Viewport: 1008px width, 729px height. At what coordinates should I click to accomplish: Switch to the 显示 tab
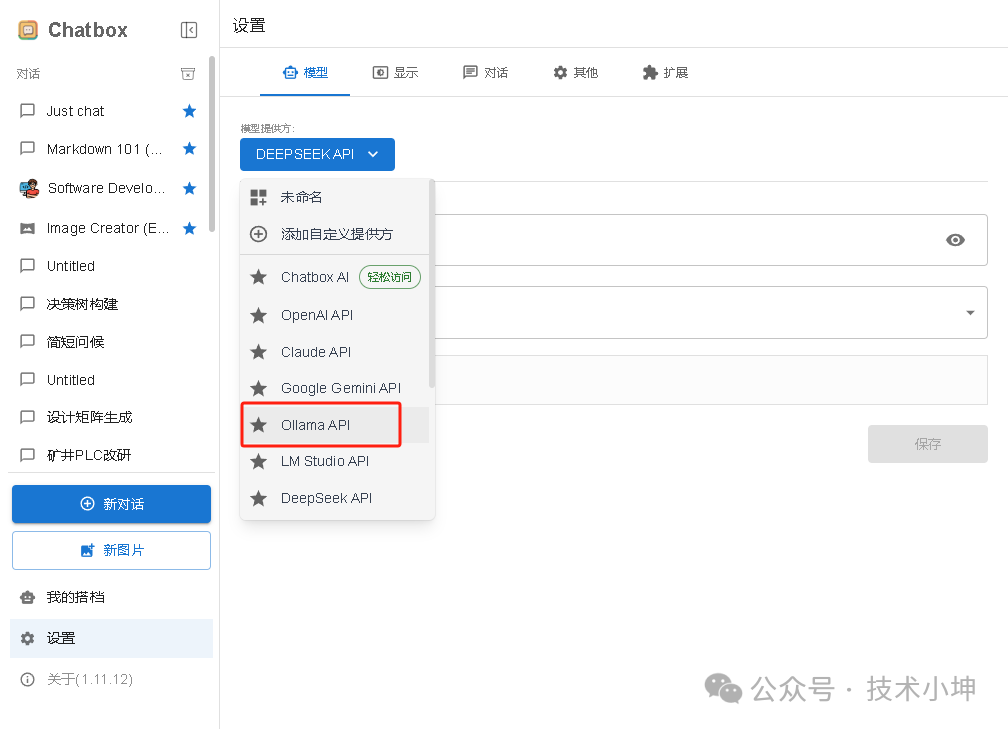tap(395, 73)
